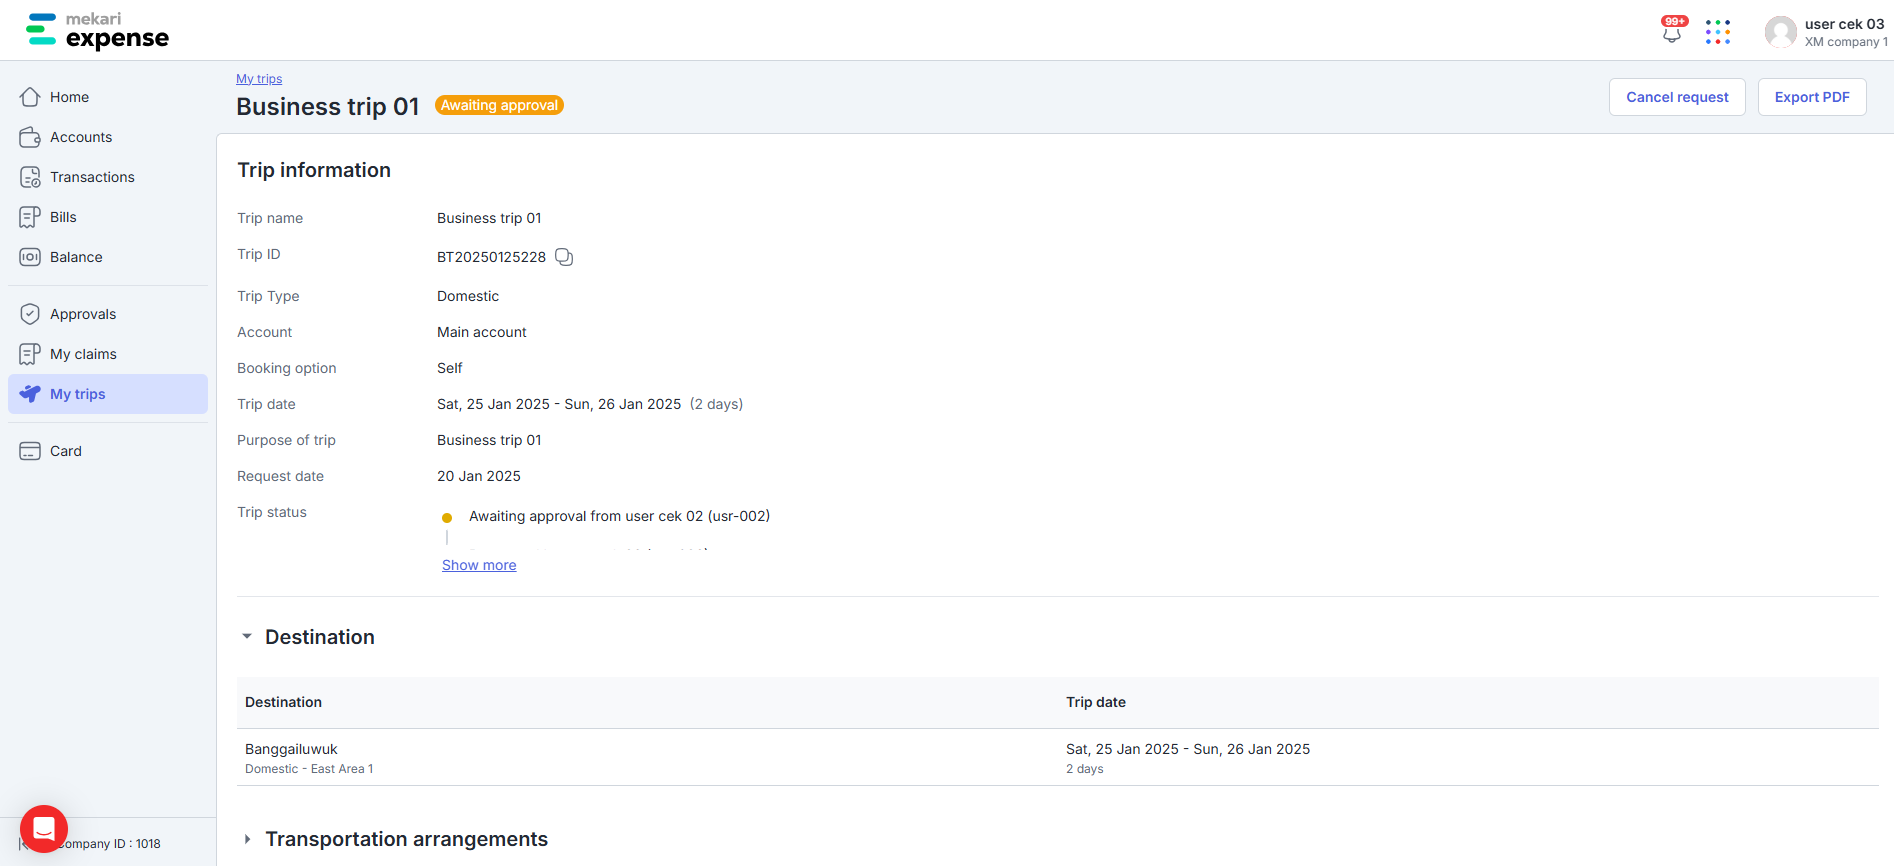1894x866 pixels.
Task: Click the Home sidebar icon
Action: point(30,97)
